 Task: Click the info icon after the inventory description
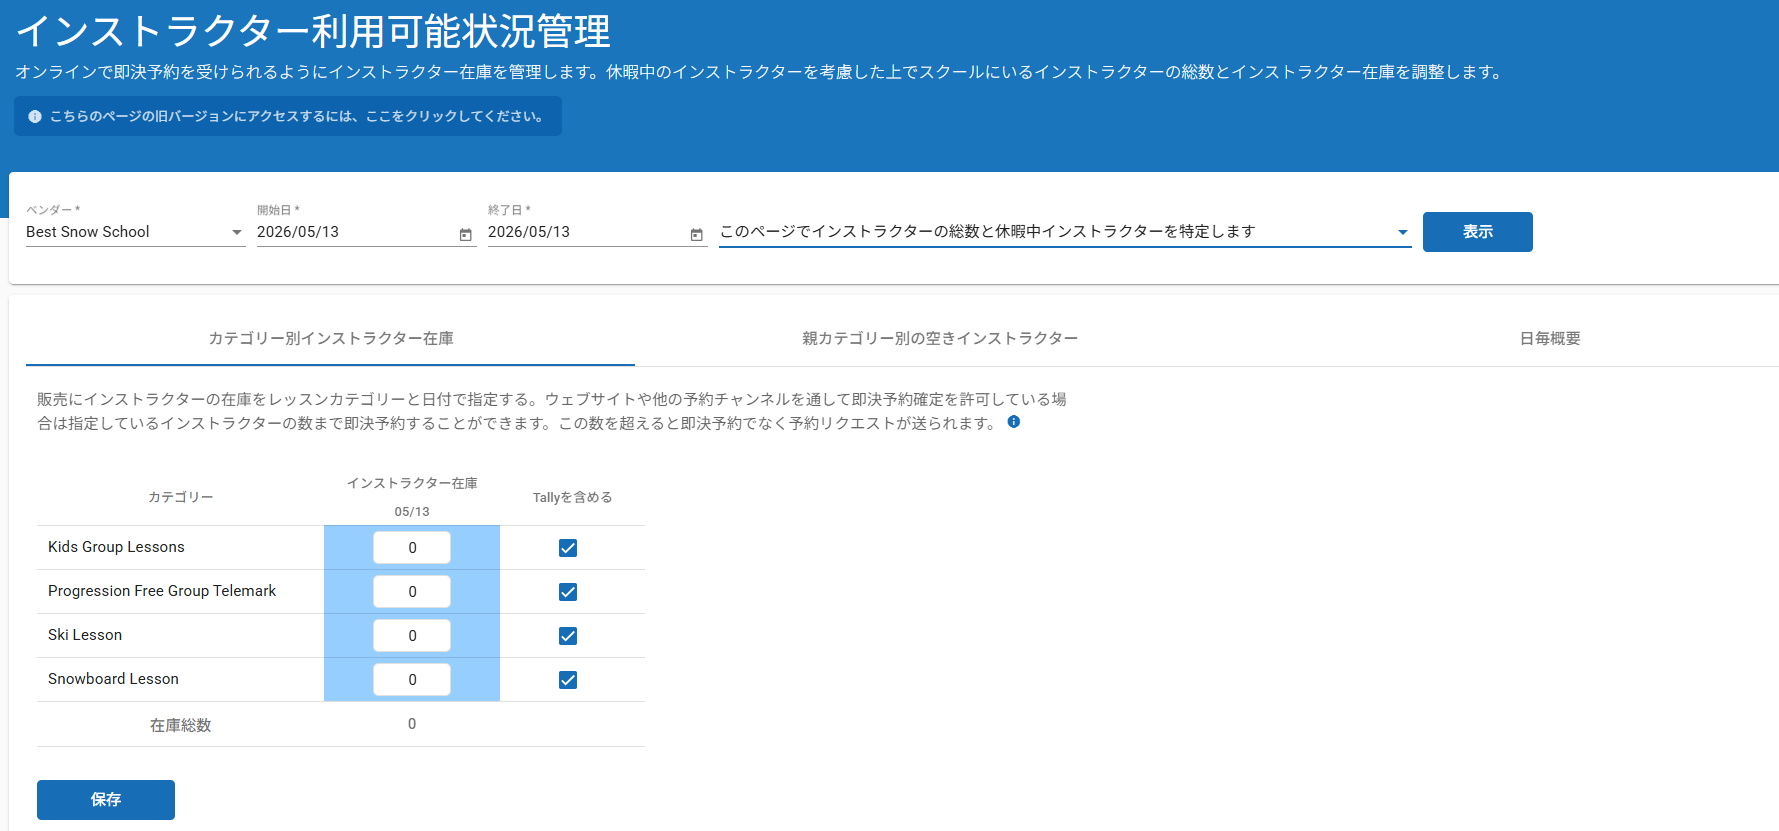pyautogui.click(x=1013, y=422)
